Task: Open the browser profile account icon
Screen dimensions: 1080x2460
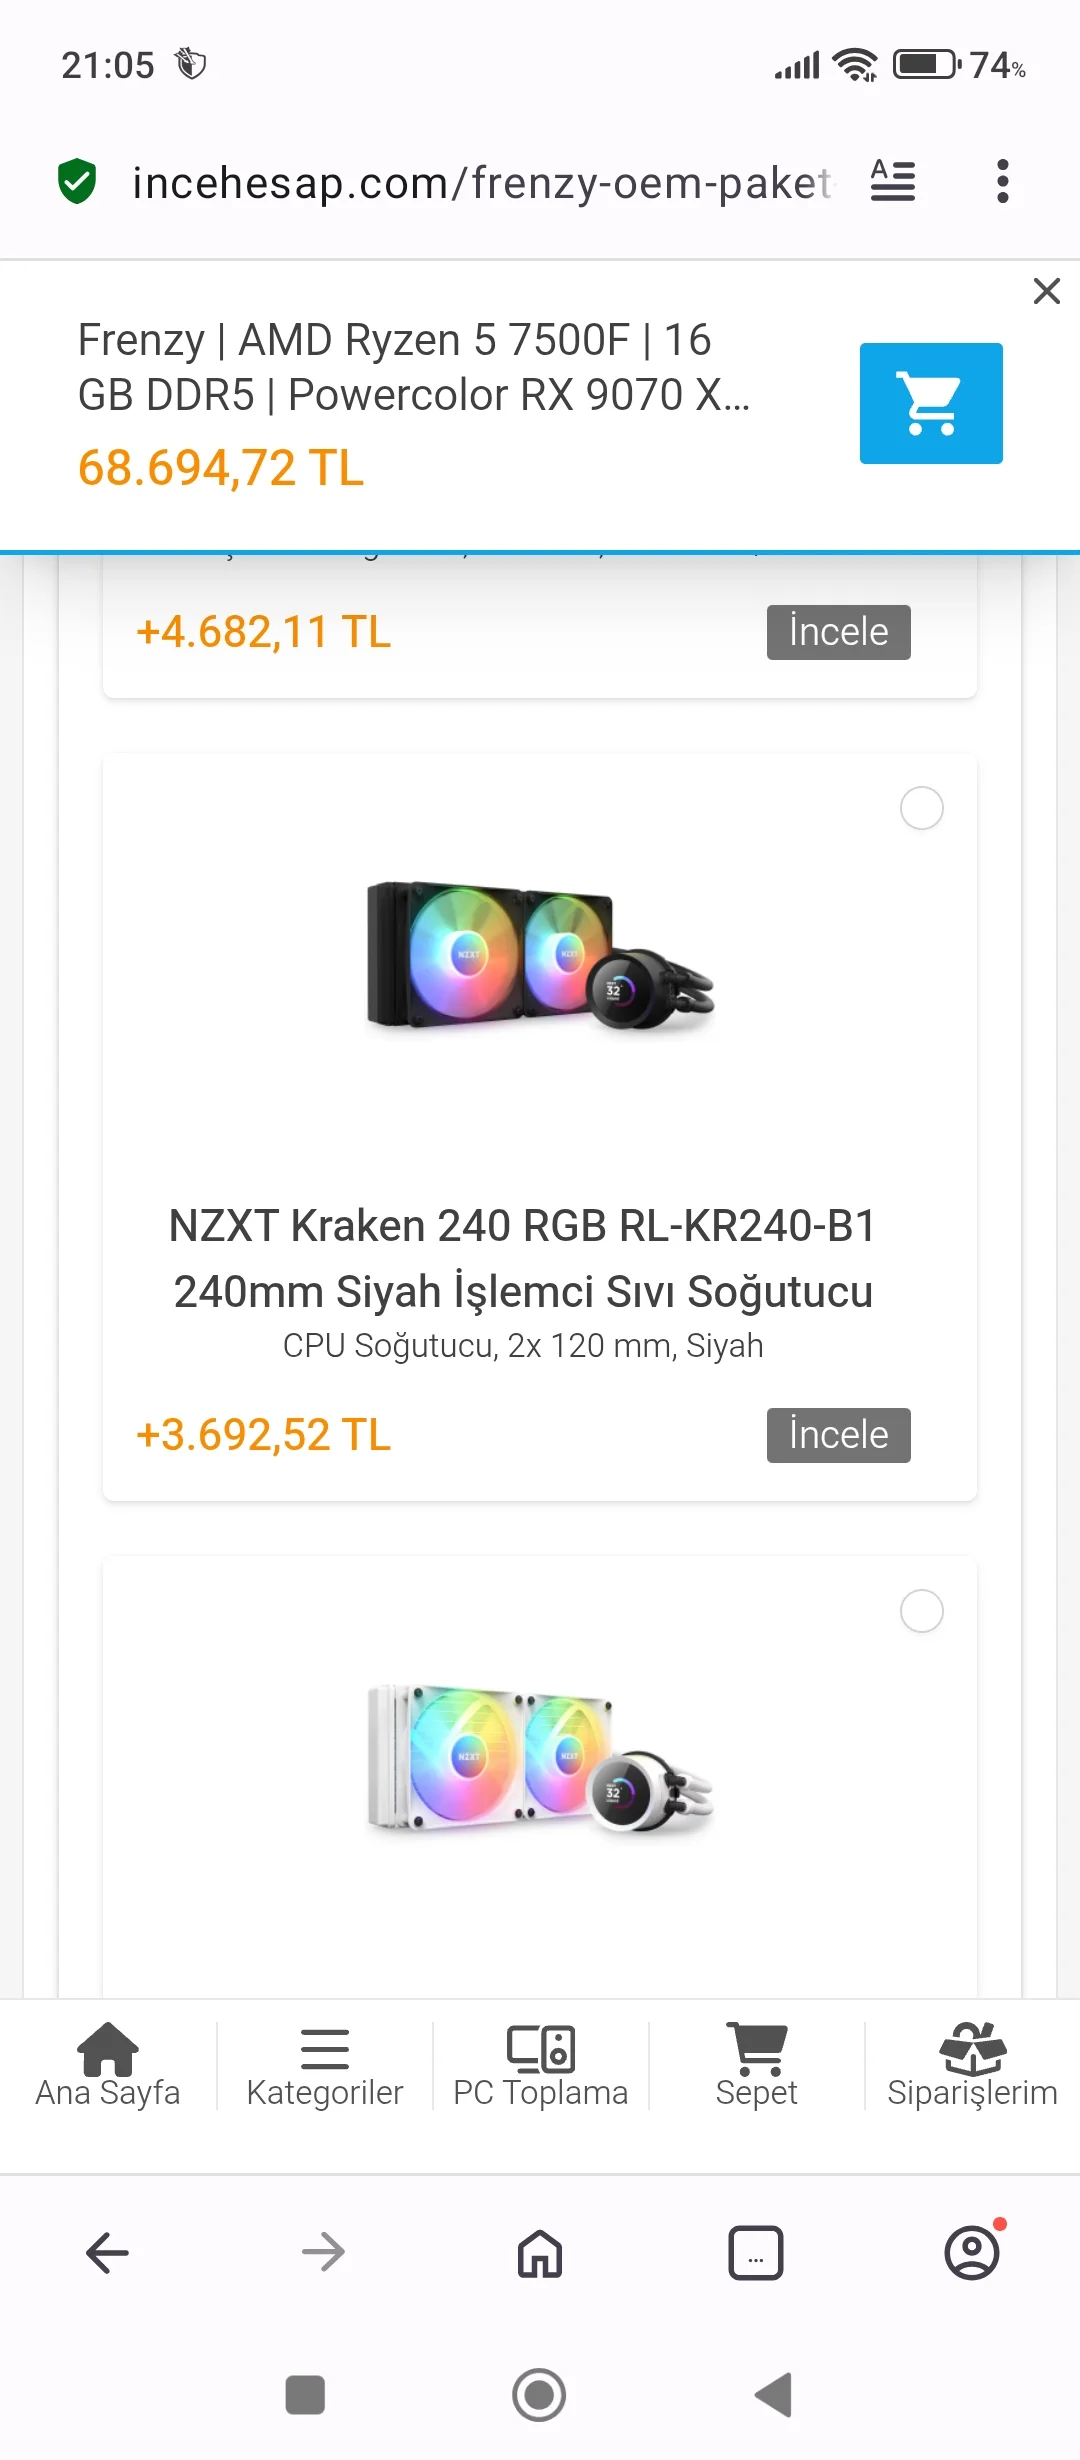Action: (972, 2253)
